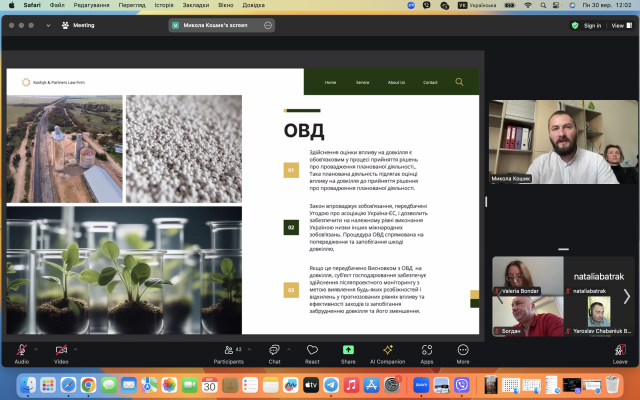Click the Home link in the slide header
This screenshot has height=400, width=640.
point(330,82)
